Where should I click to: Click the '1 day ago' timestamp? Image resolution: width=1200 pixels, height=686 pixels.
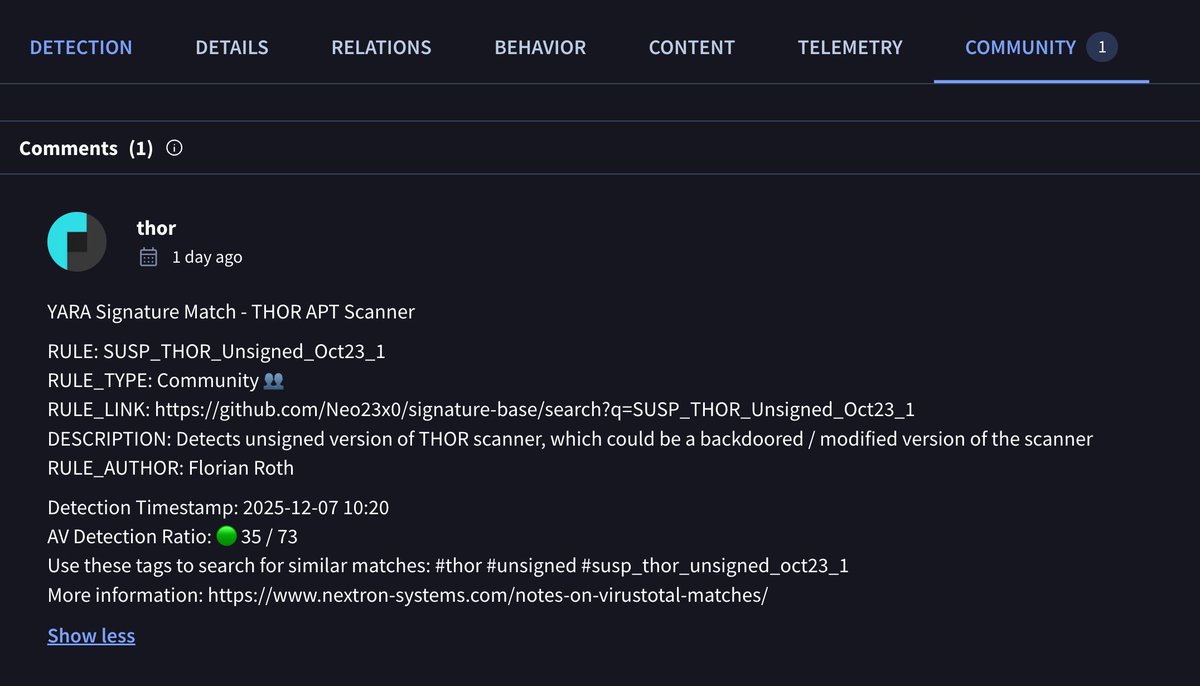pyautogui.click(x=207, y=257)
